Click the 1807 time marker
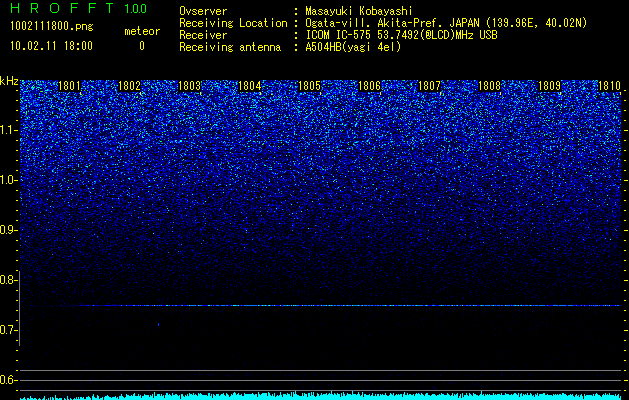Viewport: 629px width, 400px height. click(x=429, y=86)
